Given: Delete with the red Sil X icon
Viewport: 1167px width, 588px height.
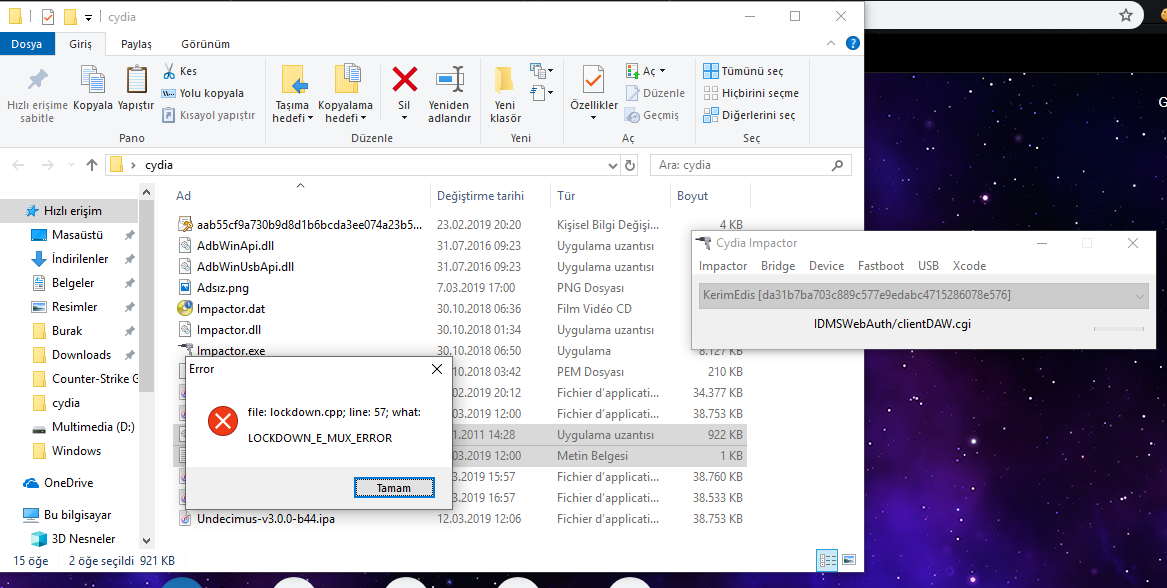Looking at the screenshot, I should (x=405, y=79).
